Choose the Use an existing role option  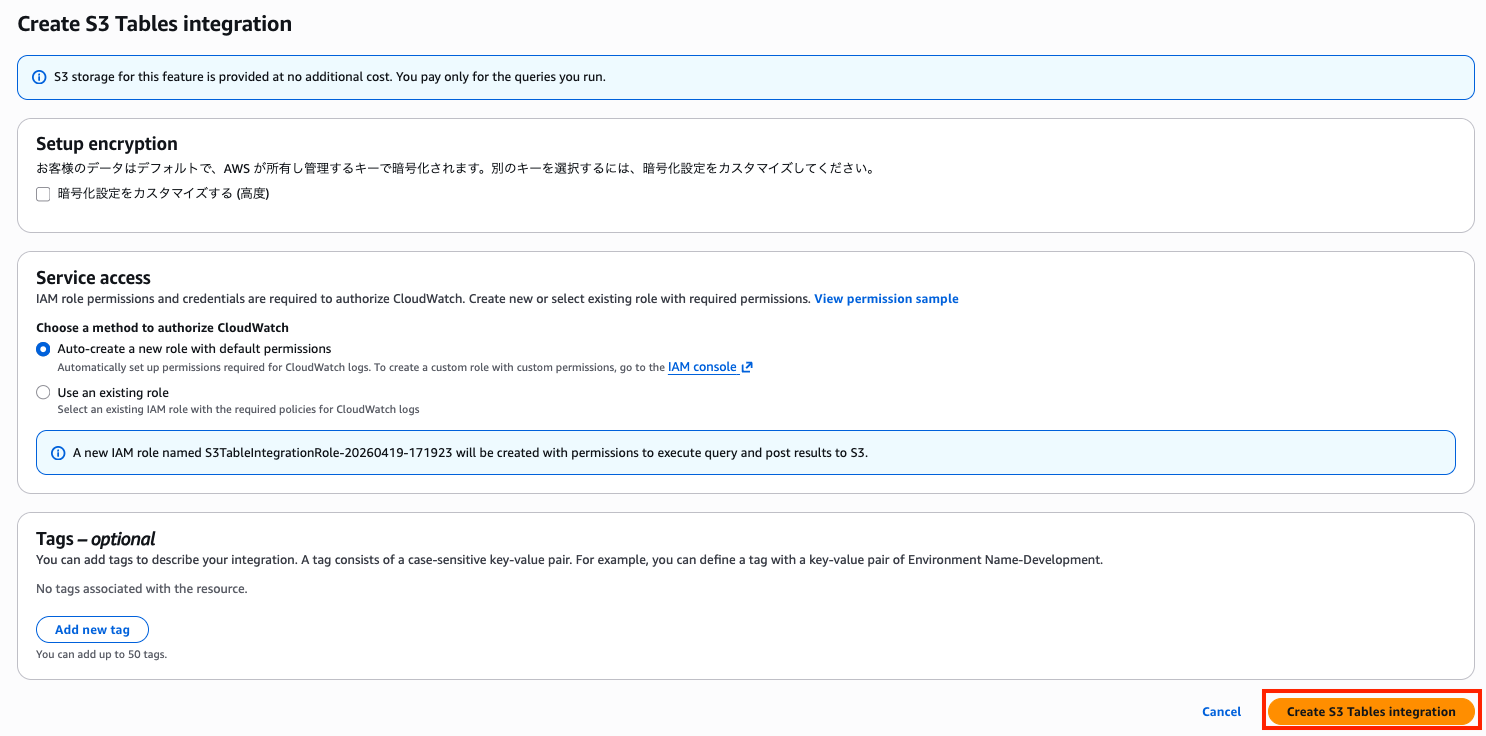click(43, 393)
